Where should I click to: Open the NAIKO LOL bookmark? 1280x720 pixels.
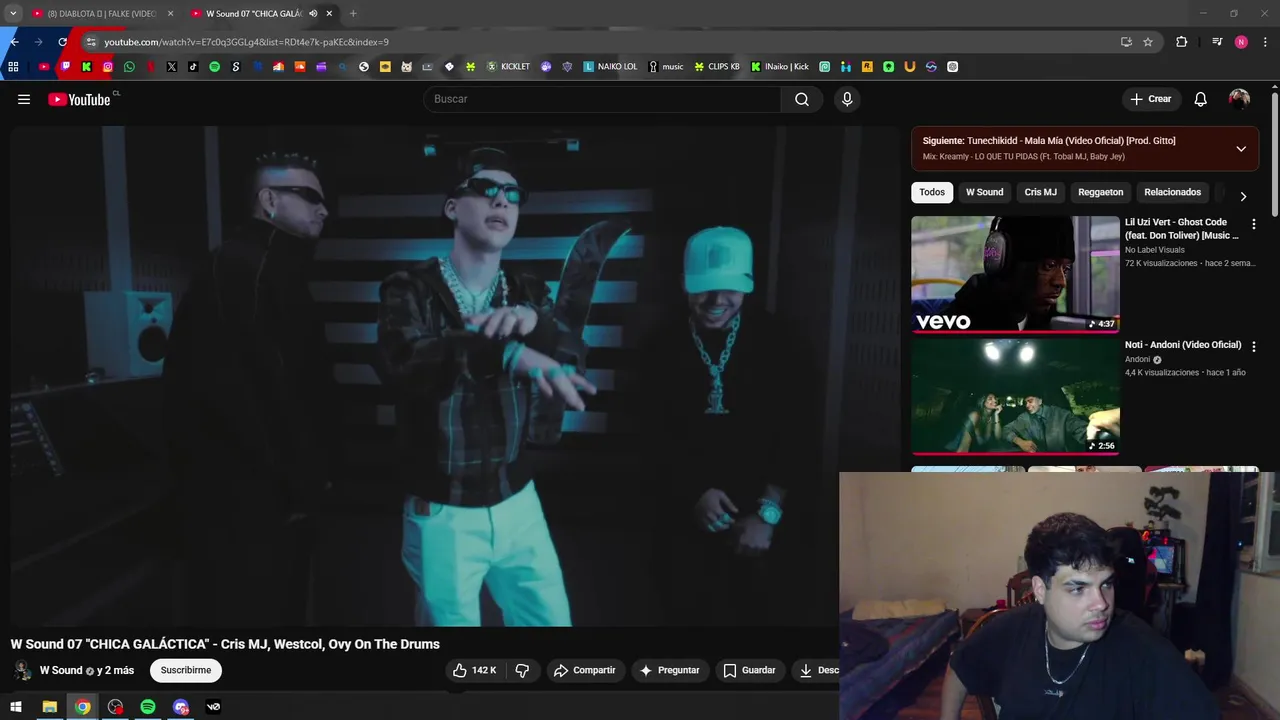point(610,67)
